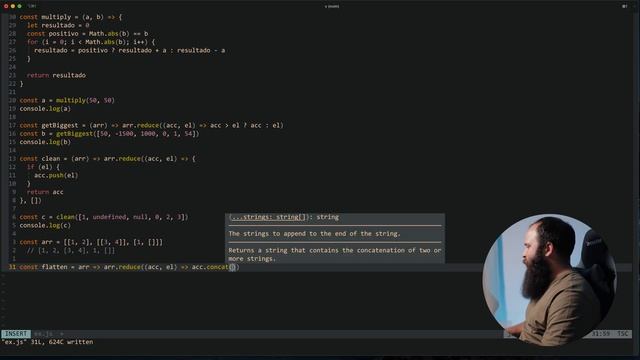Place cursor on "const multiply = (a, b) => {" line
The width and height of the screenshot is (640, 360).
pyautogui.click(x=71, y=17)
